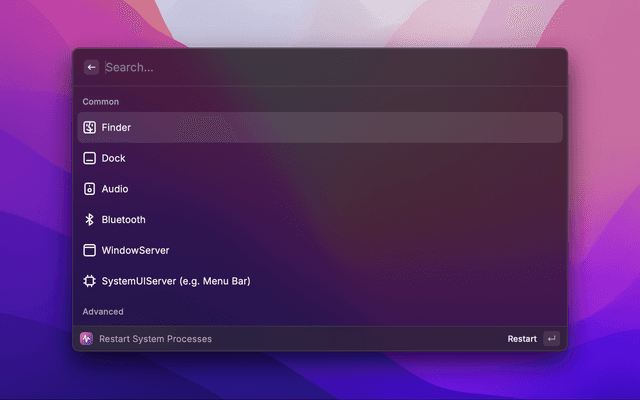Choose SystemUIServer (e.g. Menu Bar) text

[175, 281]
